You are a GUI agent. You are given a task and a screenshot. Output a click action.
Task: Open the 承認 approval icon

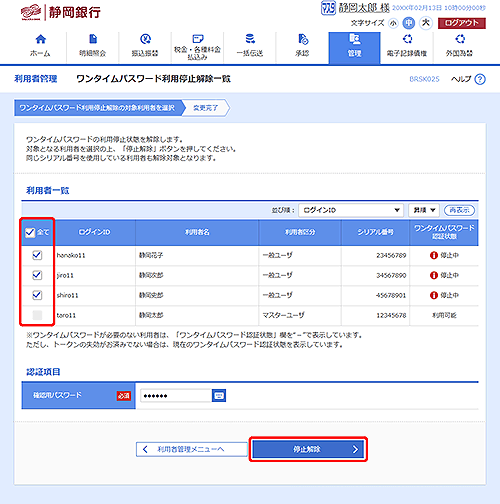click(303, 39)
